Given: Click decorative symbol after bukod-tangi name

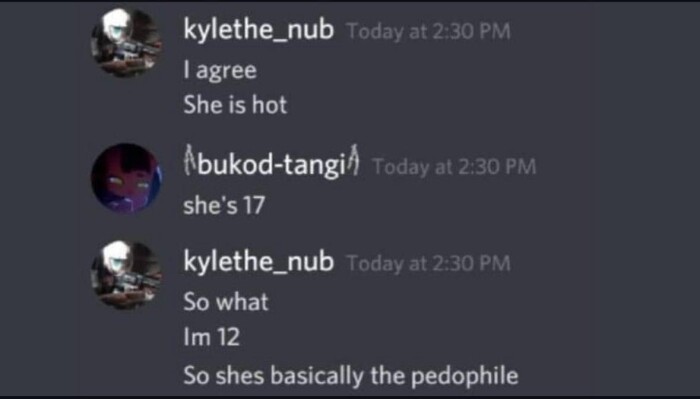Looking at the screenshot, I should pyautogui.click(x=353, y=159).
